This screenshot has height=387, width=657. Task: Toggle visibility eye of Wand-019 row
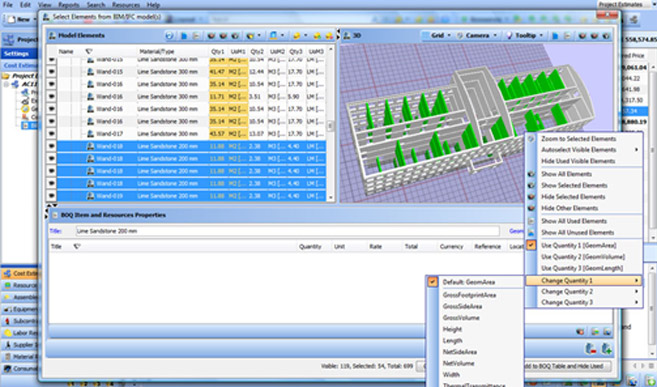pyautogui.click(x=51, y=196)
